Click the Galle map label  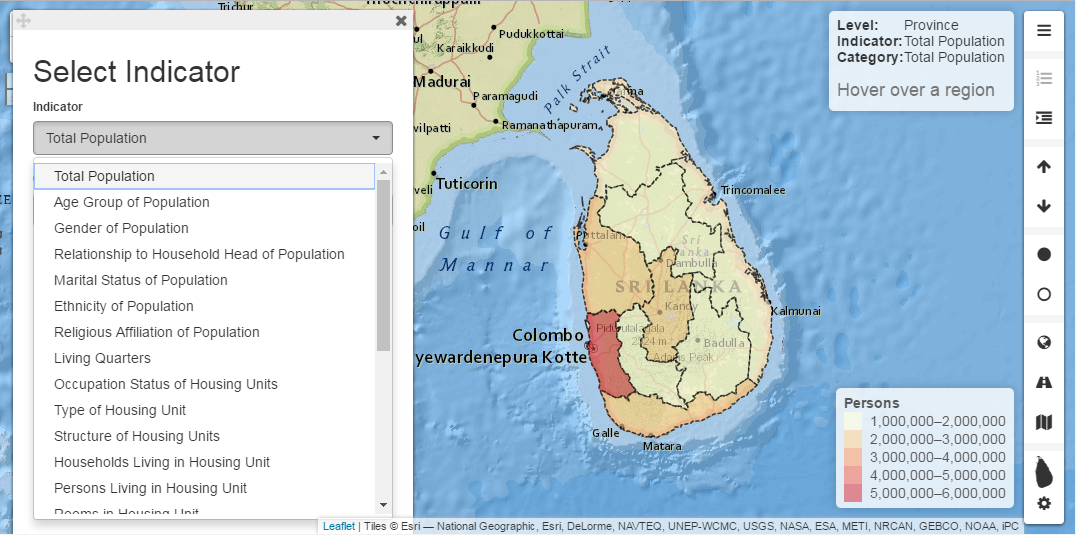pyautogui.click(x=606, y=433)
